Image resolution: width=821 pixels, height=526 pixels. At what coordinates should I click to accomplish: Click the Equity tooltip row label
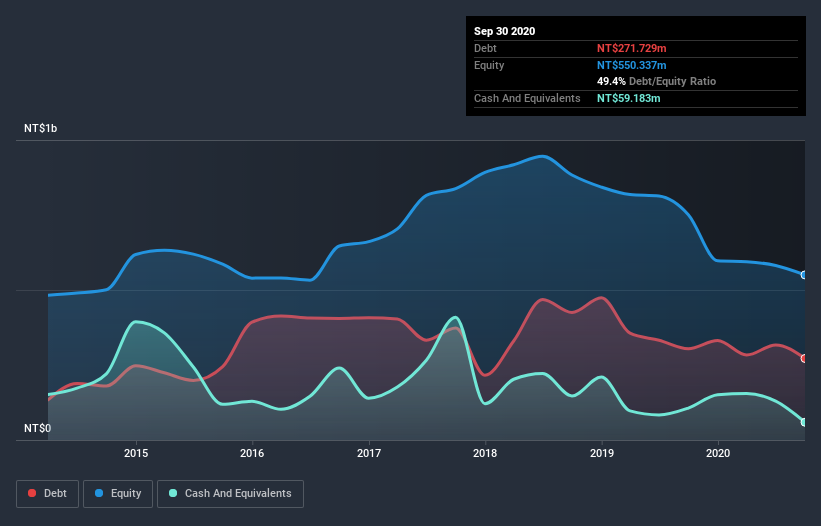(489, 65)
